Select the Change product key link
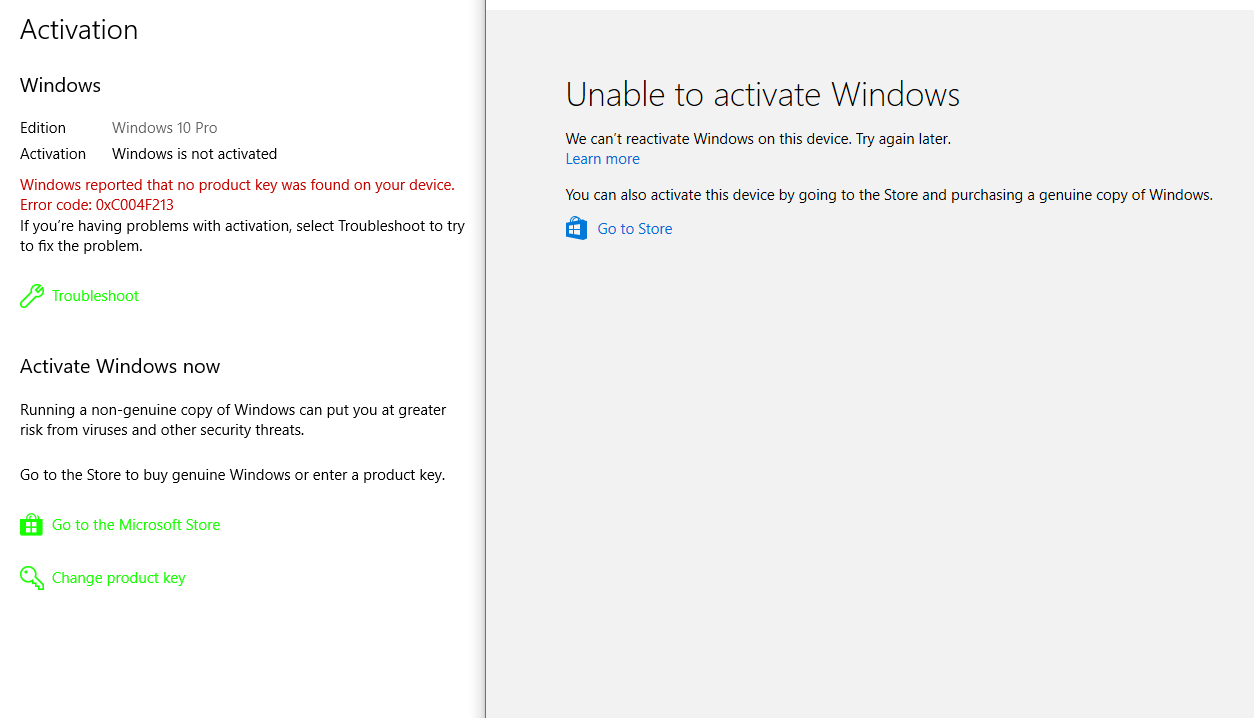Image resolution: width=1254 pixels, height=718 pixels. [x=119, y=578]
